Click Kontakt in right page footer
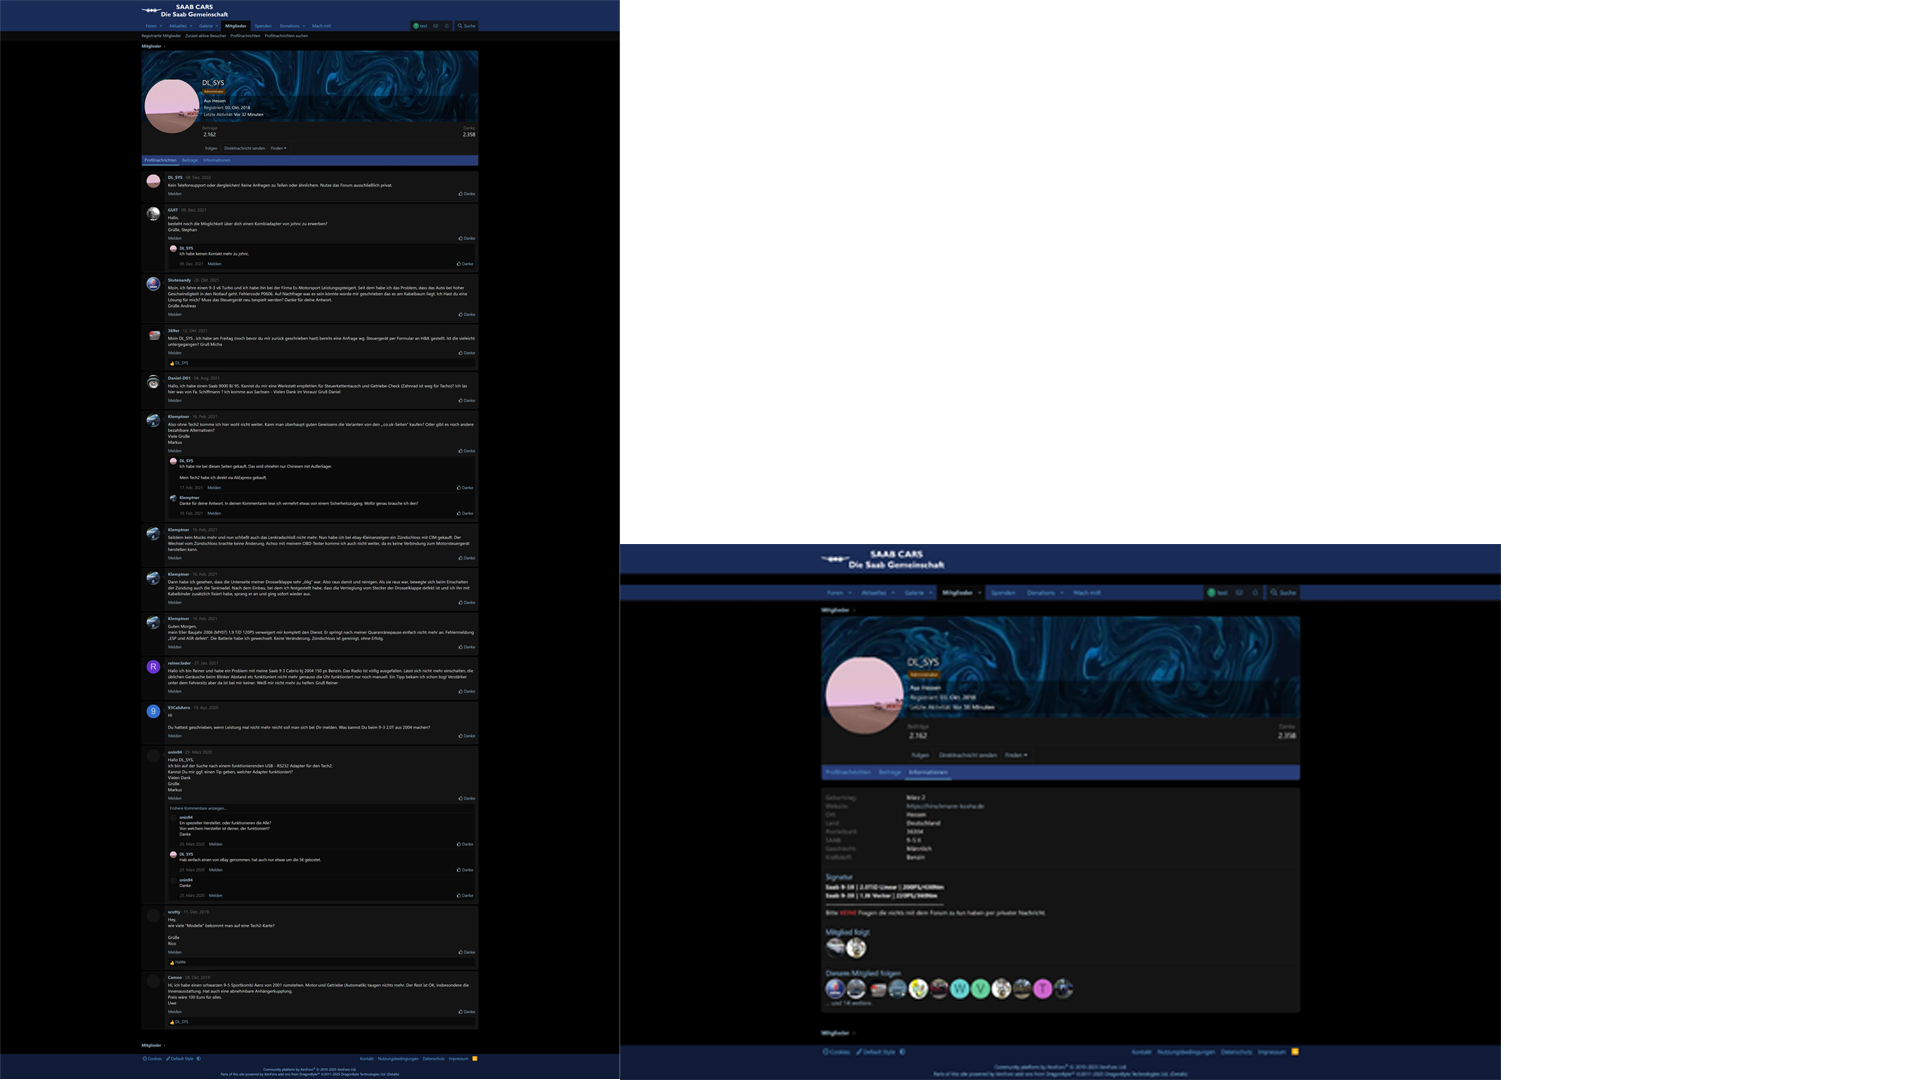Screen dimensions: 1920x1080 [x=1141, y=1052]
